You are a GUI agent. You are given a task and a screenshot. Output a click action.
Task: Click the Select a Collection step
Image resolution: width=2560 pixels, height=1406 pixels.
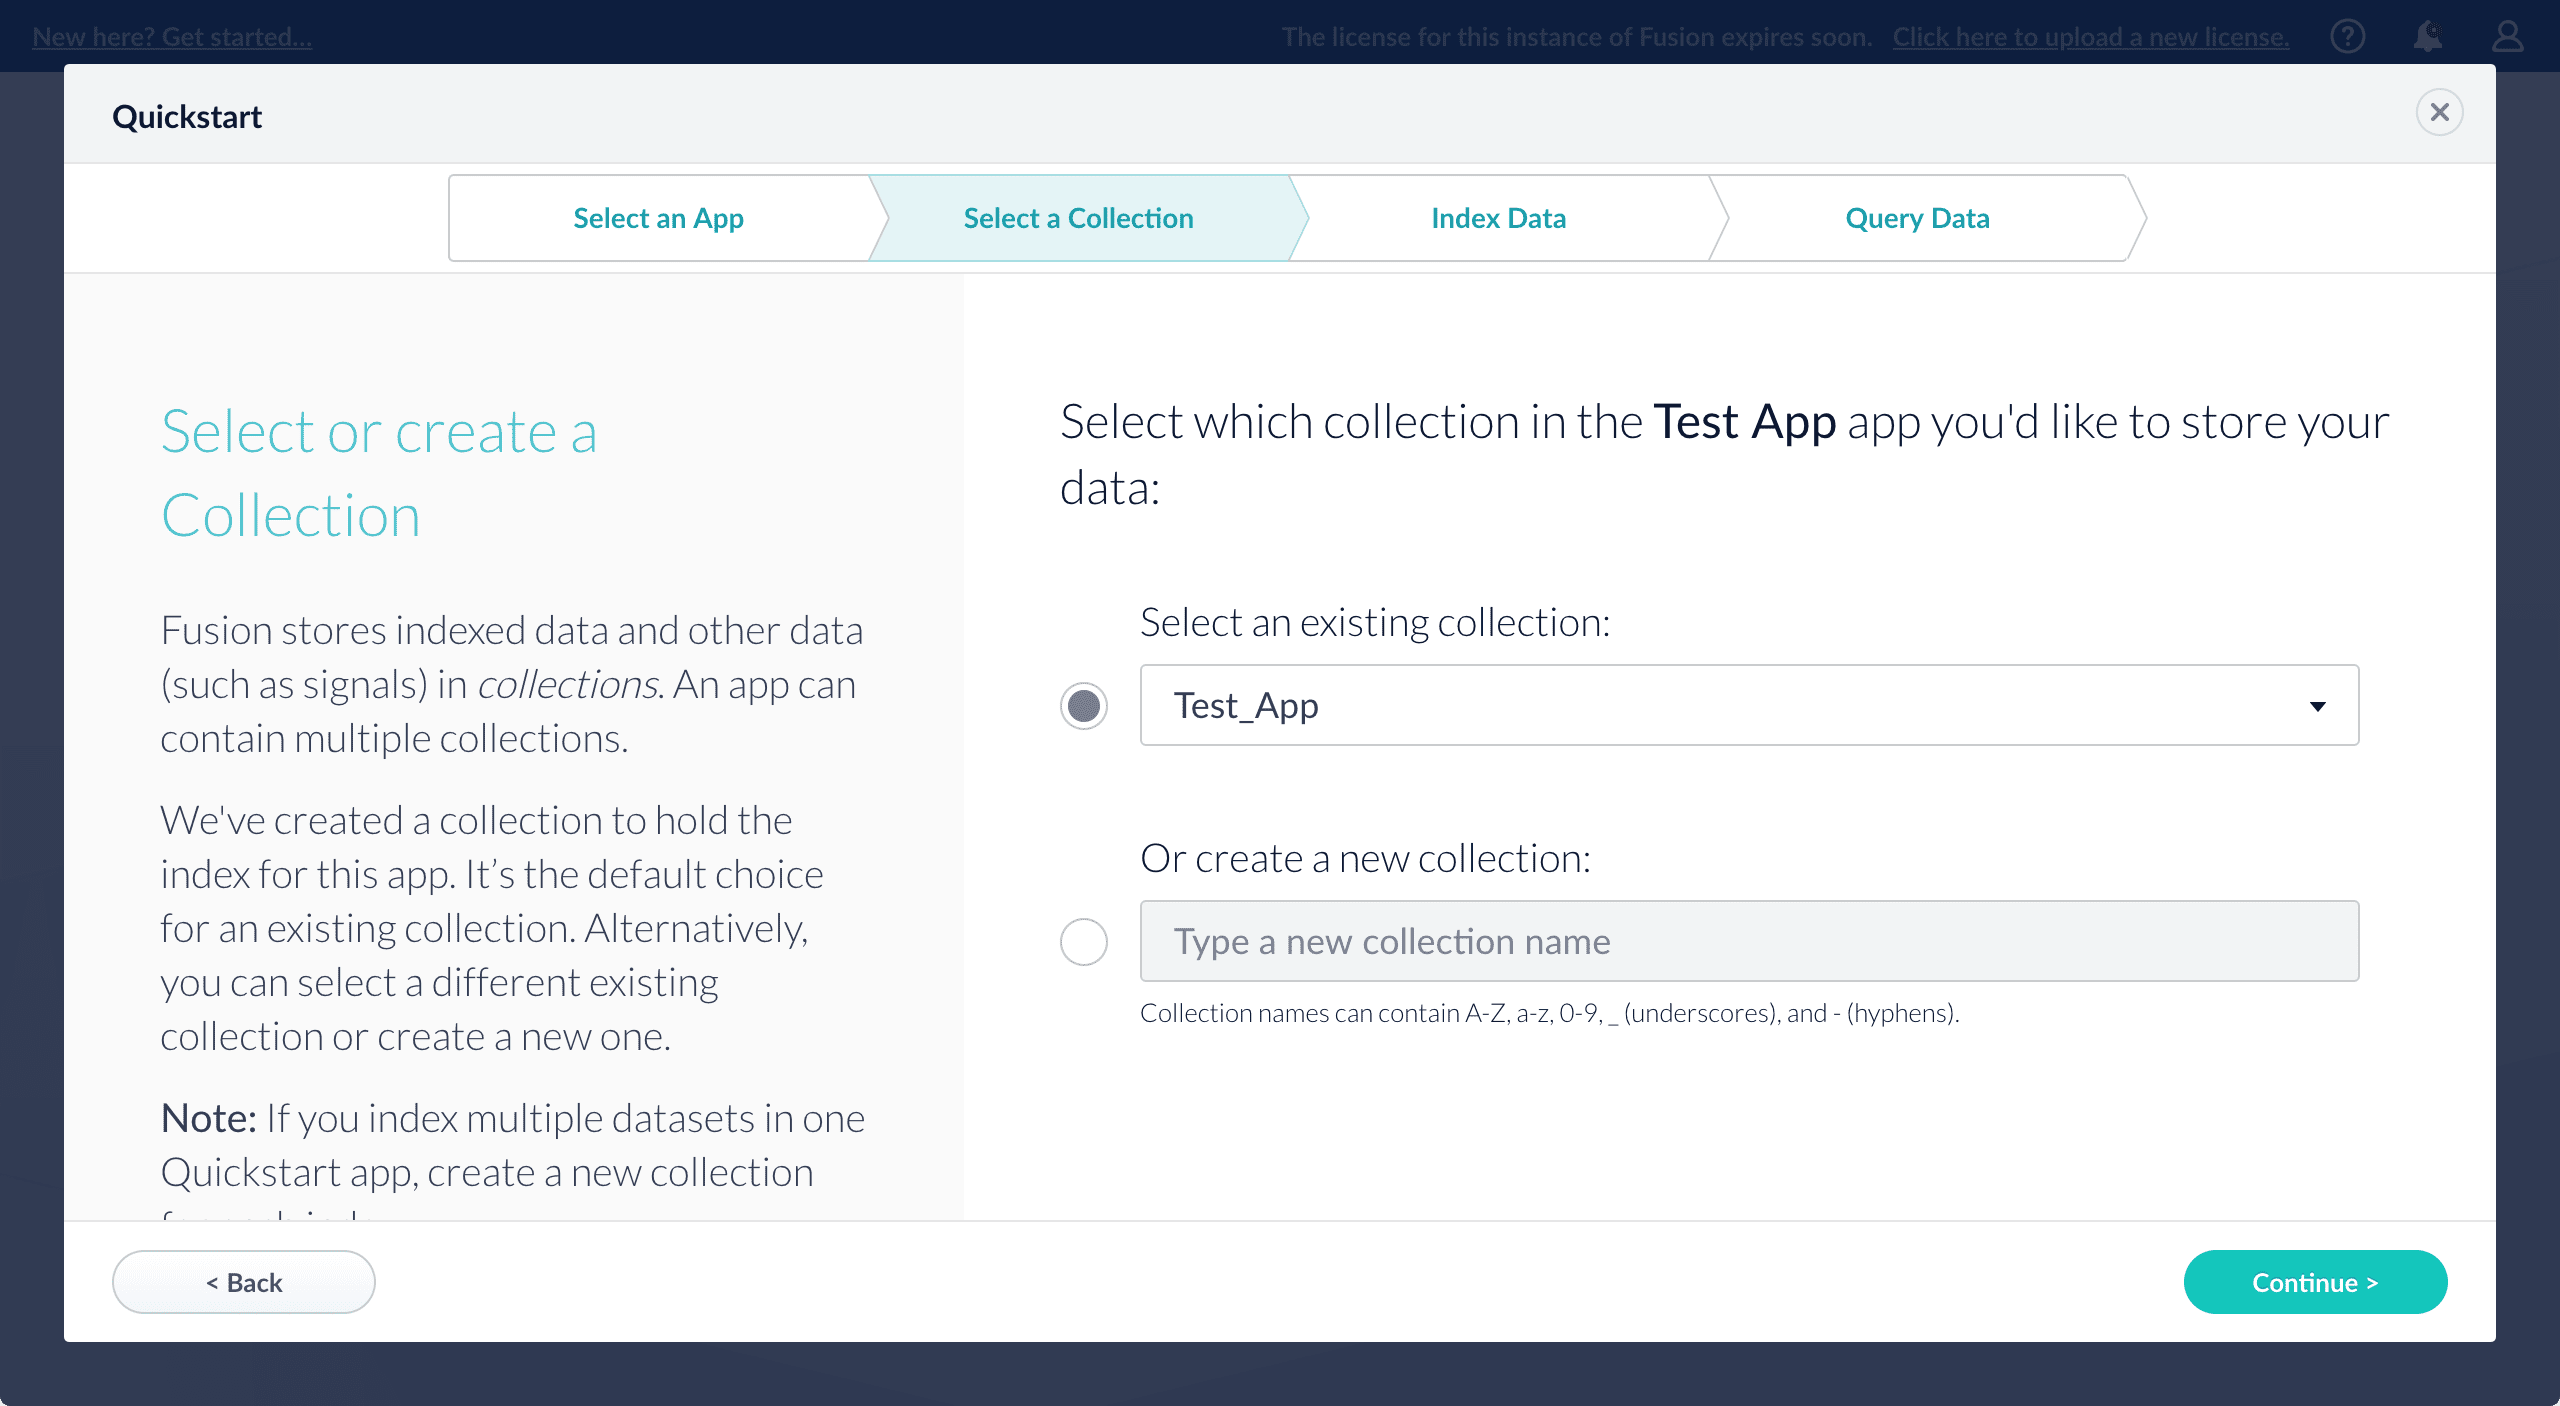click(1078, 218)
